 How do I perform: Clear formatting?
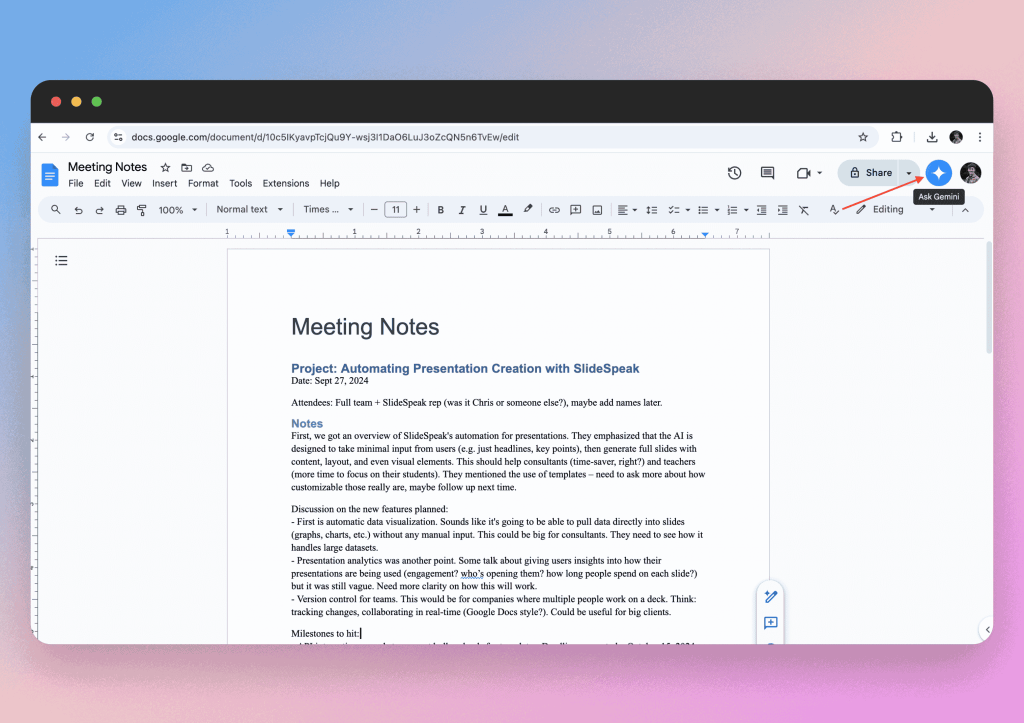(804, 210)
